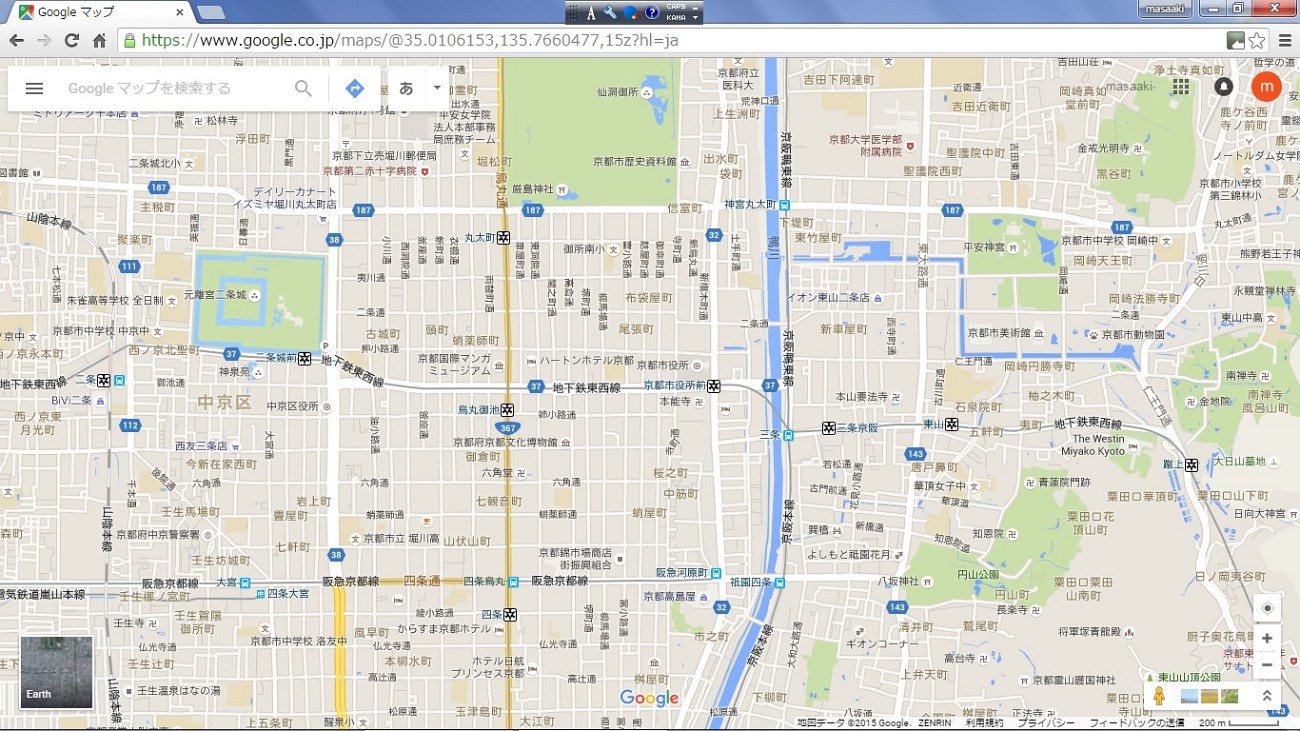Click the URL in the address bar
Image resolution: width=1300 pixels, height=731 pixels.
click(410, 40)
